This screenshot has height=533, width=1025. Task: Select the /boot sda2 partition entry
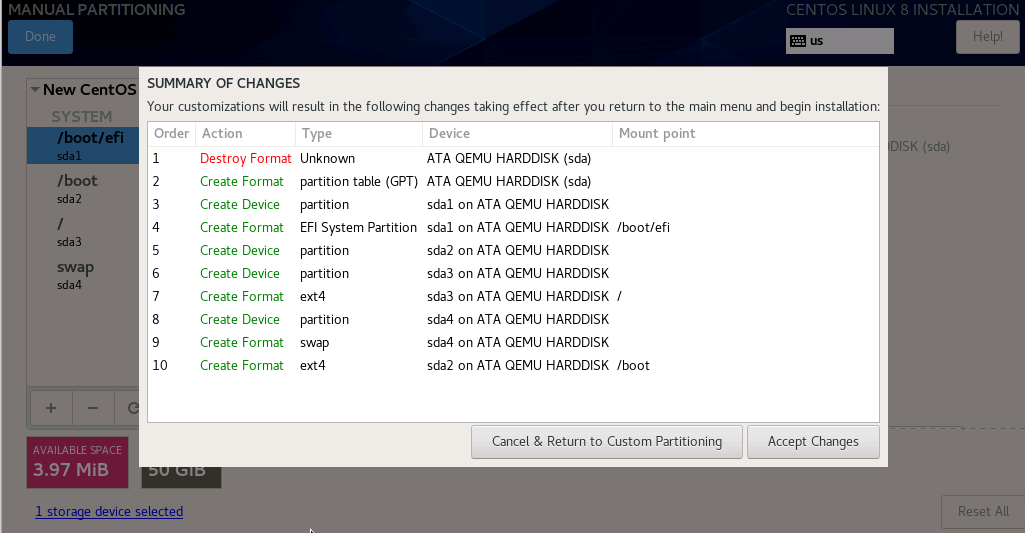pyautogui.click(x=83, y=188)
